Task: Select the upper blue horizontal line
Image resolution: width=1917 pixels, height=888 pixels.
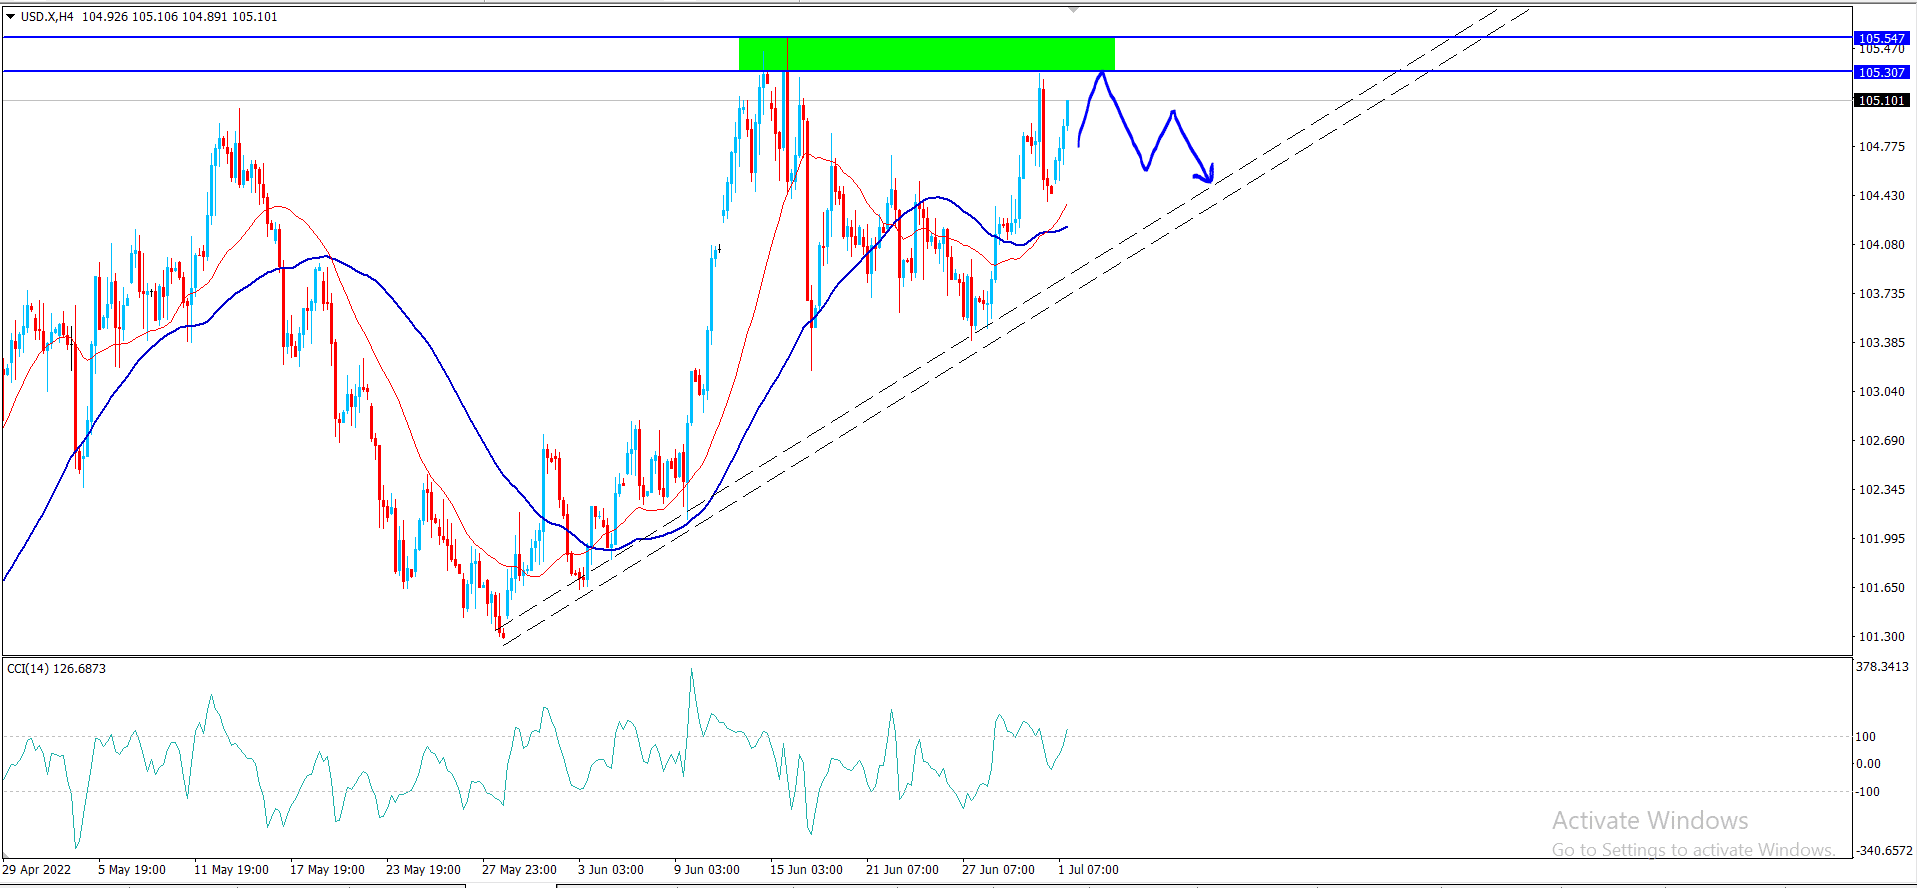Action: (400, 37)
